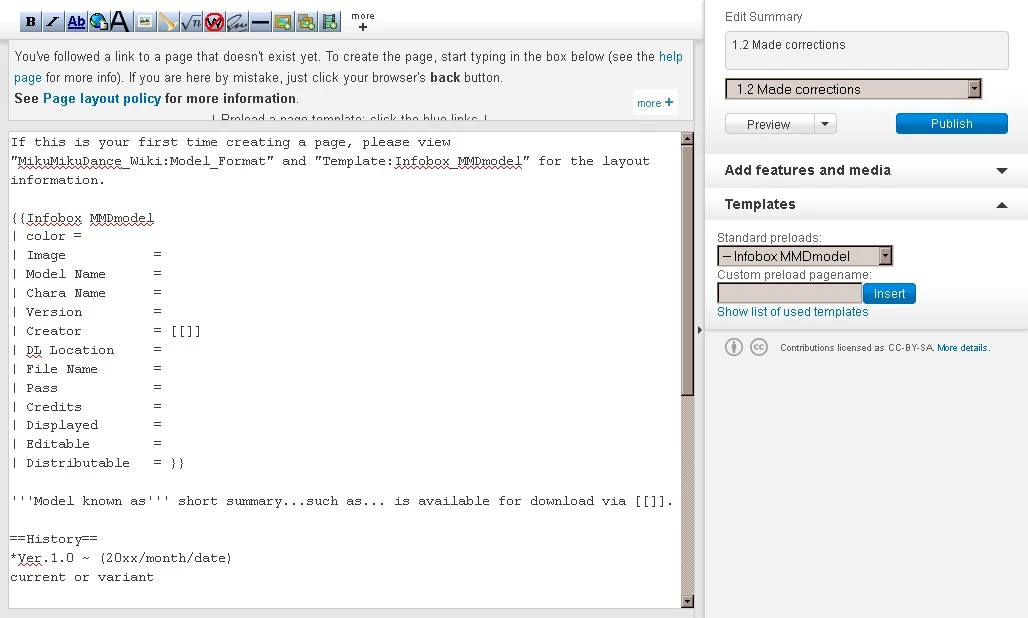This screenshot has width=1028, height=618.
Task: Insert external link with globe icon
Action: (98, 21)
